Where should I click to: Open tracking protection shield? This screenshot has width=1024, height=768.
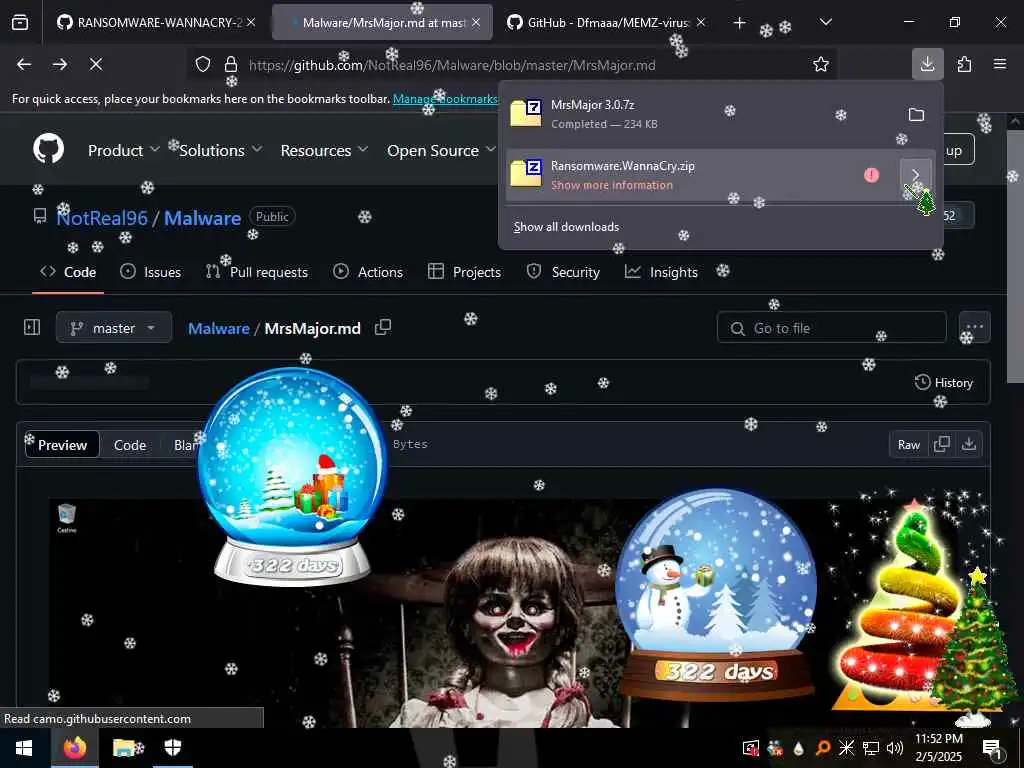[203, 64]
